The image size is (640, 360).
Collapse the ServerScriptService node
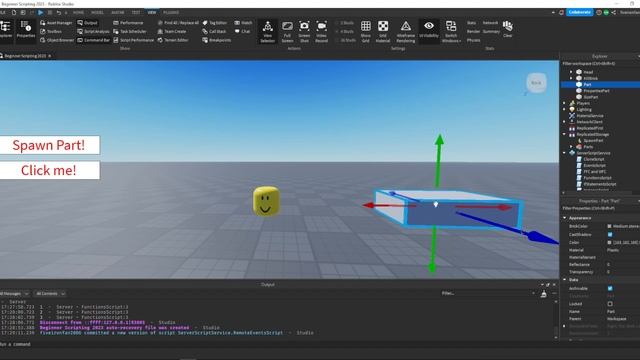click(564, 153)
